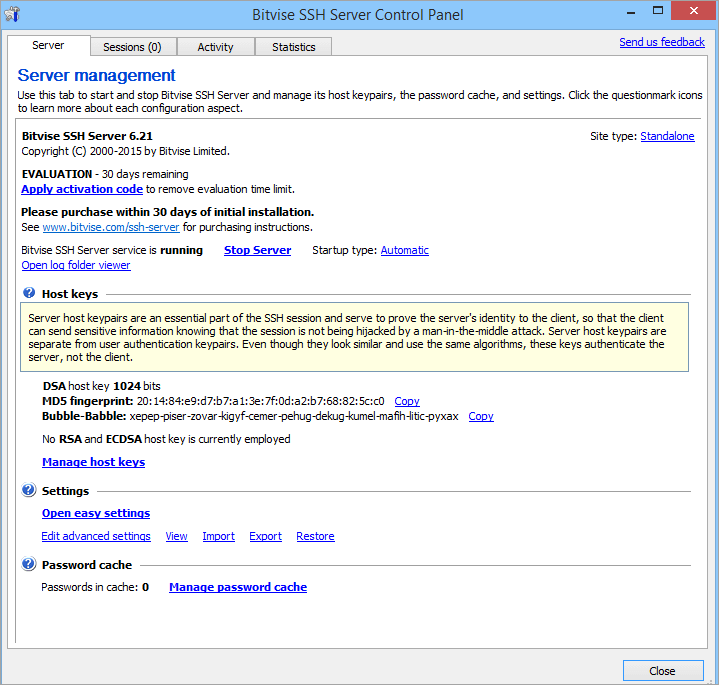This screenshot has height=685, width=719.
Task: Click the window title bar text
Action: pyautogui.click(x=358, y=15)
